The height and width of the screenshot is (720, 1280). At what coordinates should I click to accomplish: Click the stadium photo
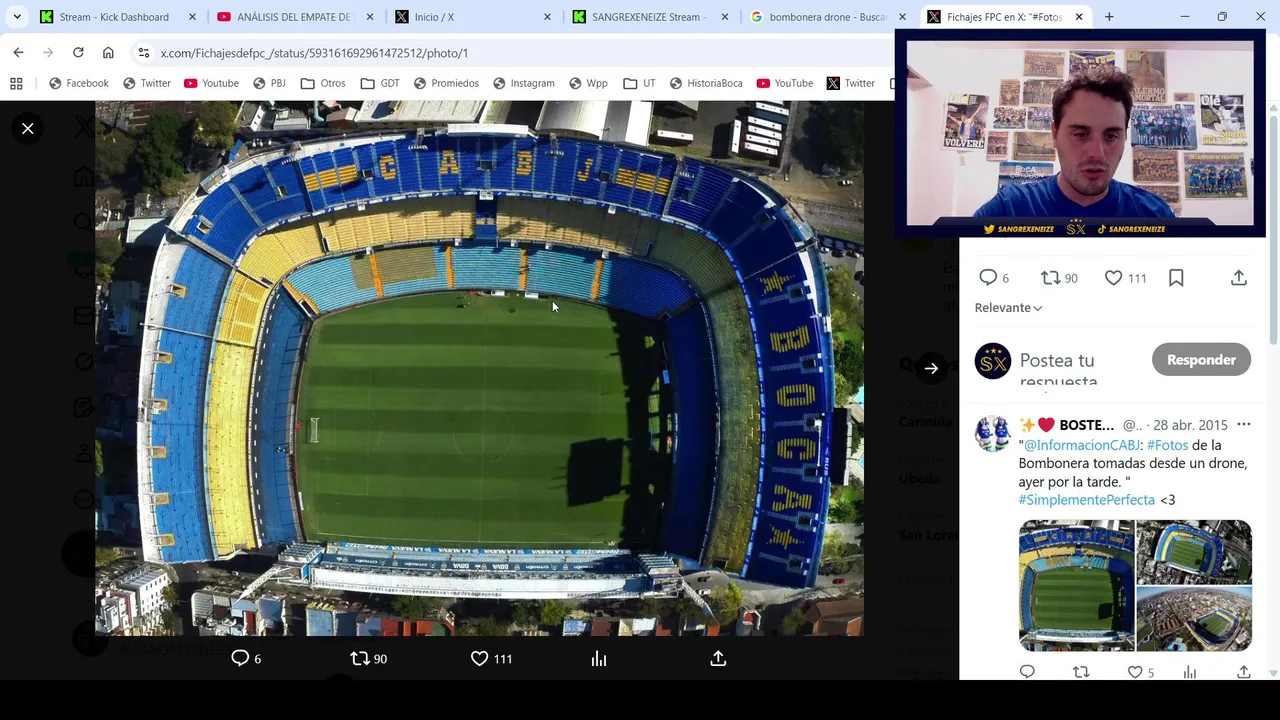479,368
